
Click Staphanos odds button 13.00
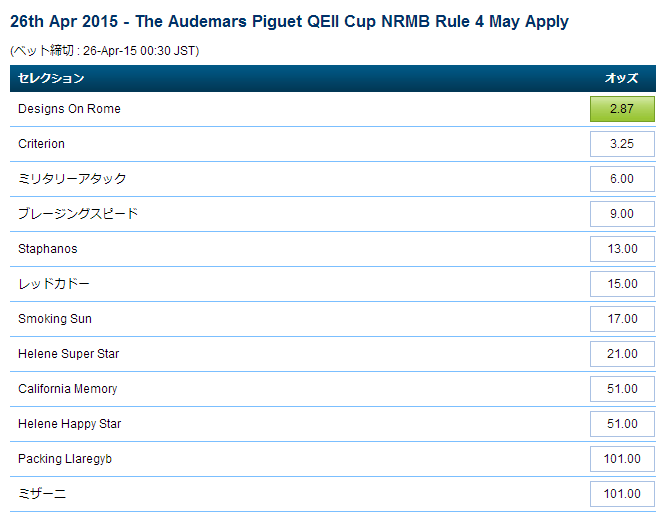click(622, 249)
